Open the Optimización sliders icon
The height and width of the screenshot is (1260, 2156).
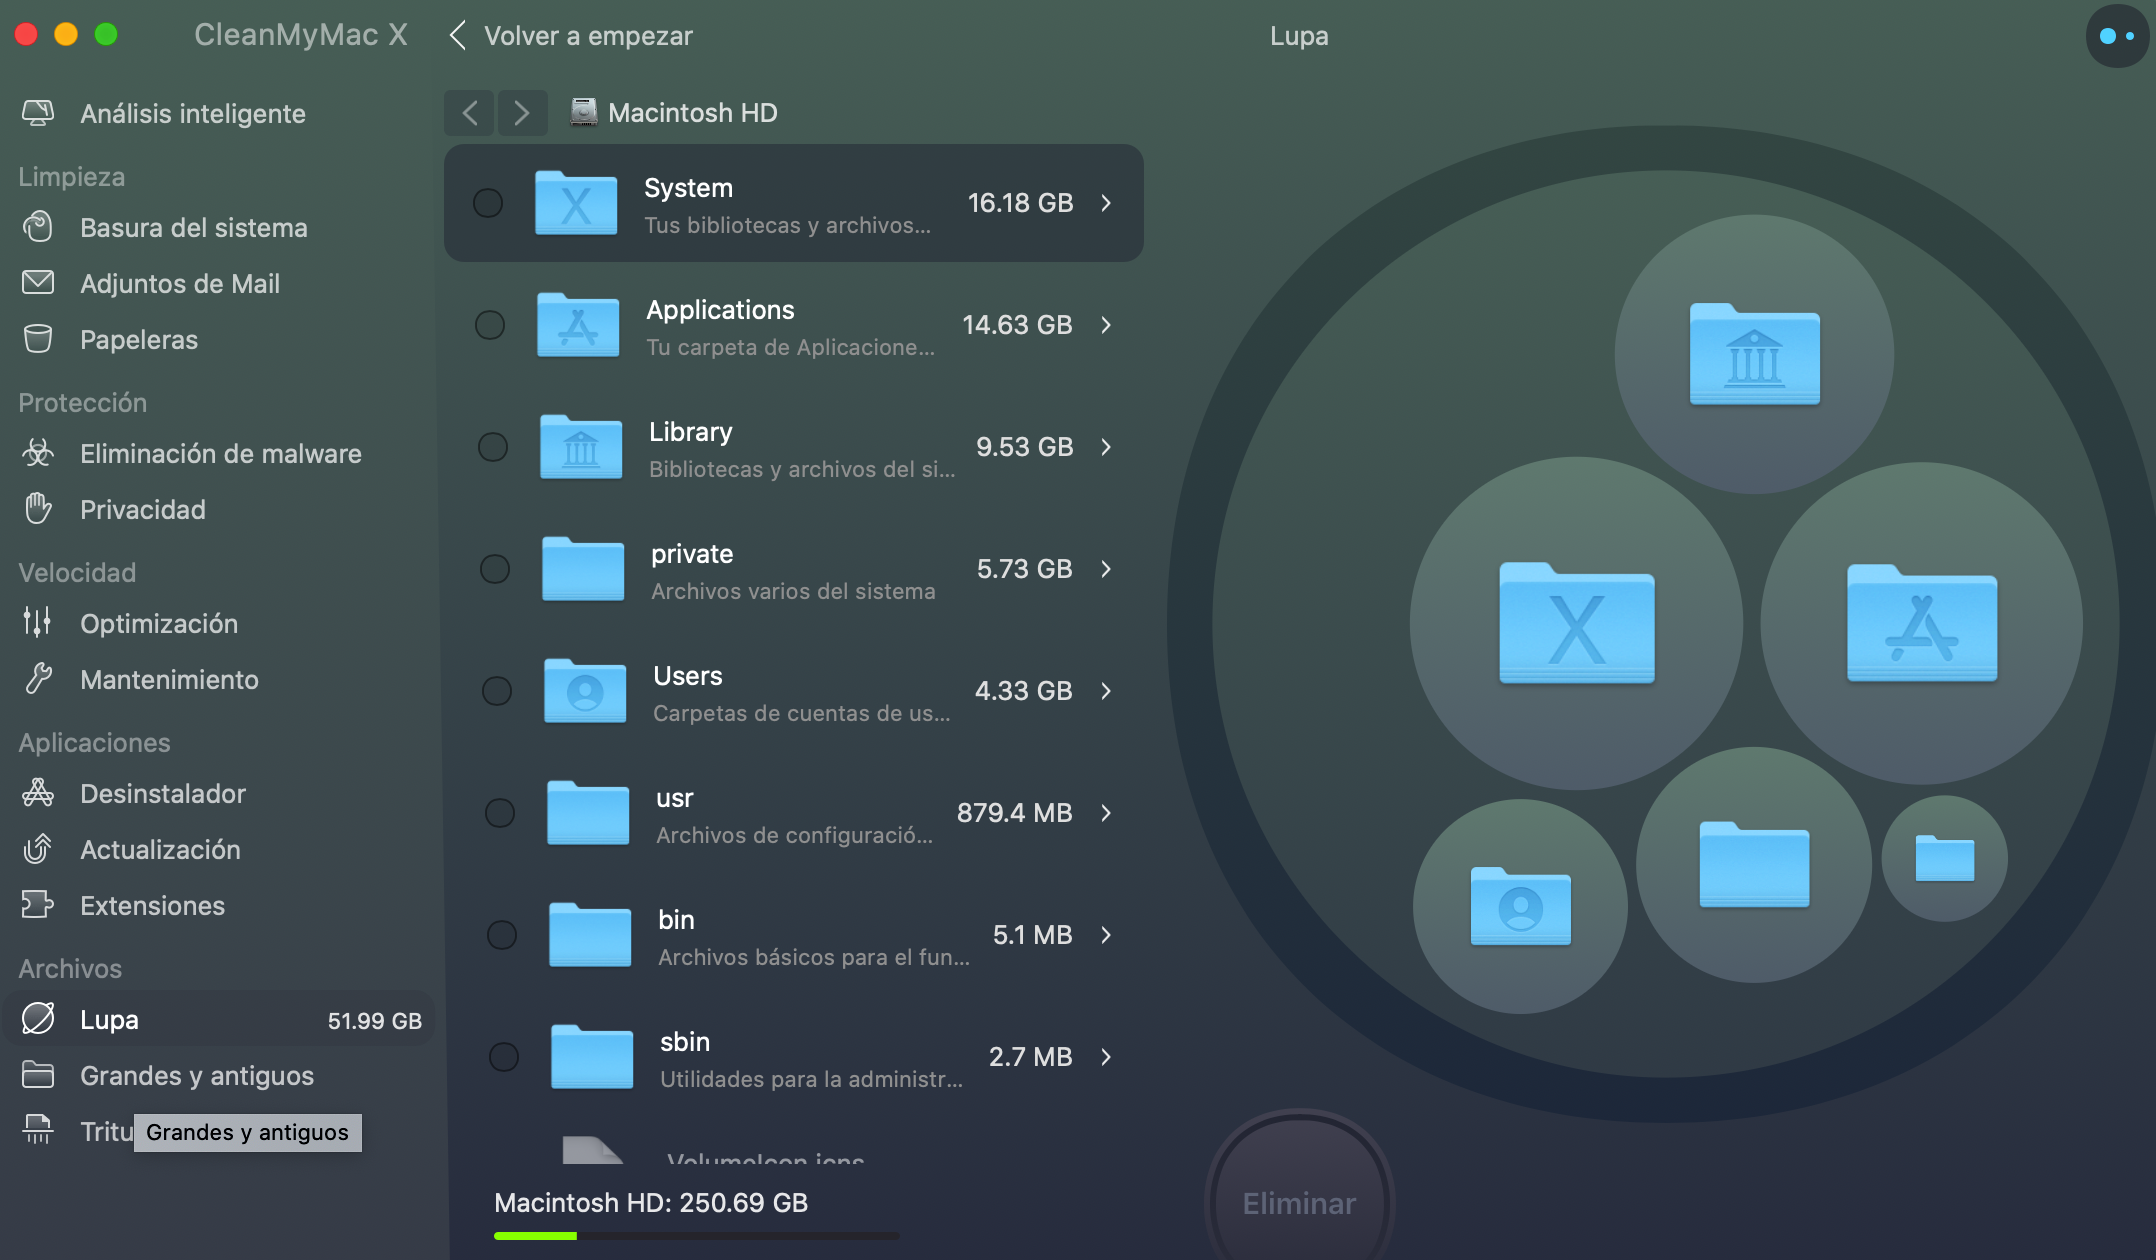point(38,623)
